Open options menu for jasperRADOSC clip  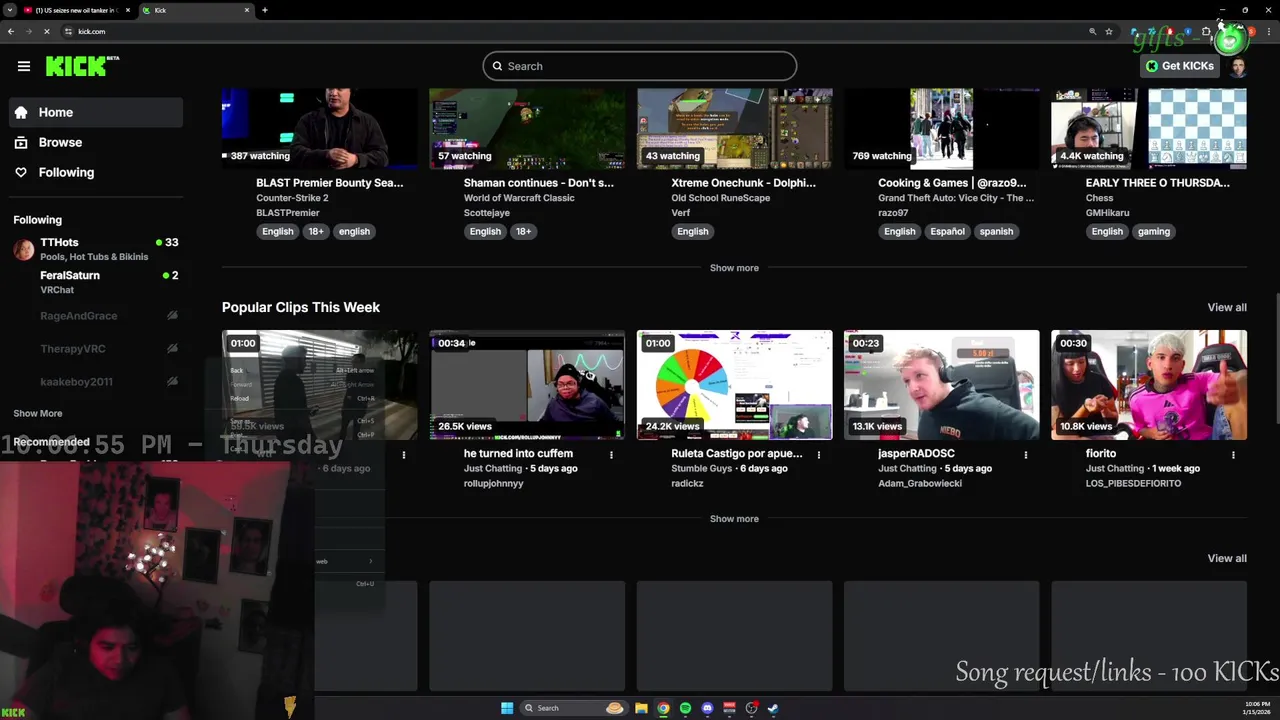(x=1025, y=455)
